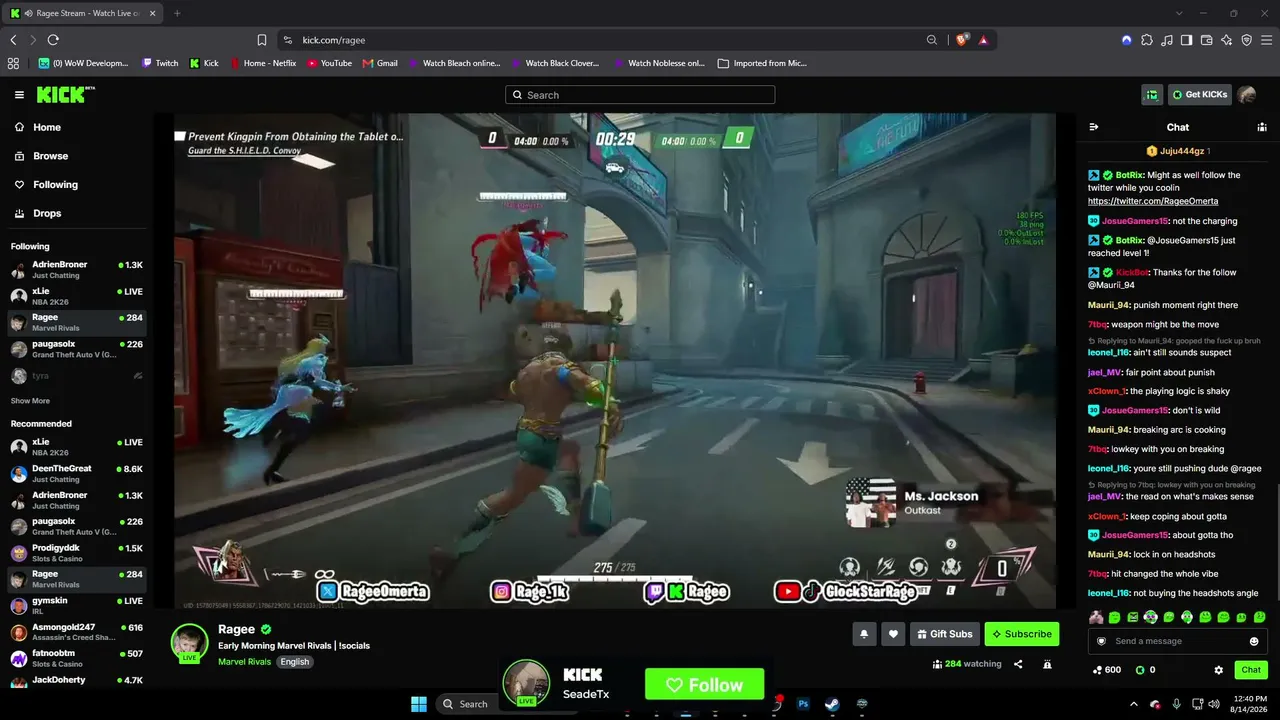Image resolution: width=1280 pixels, height=720 pixels.
Task: Open the Kick hamburger sidebar menu
Action: point(19,95)
